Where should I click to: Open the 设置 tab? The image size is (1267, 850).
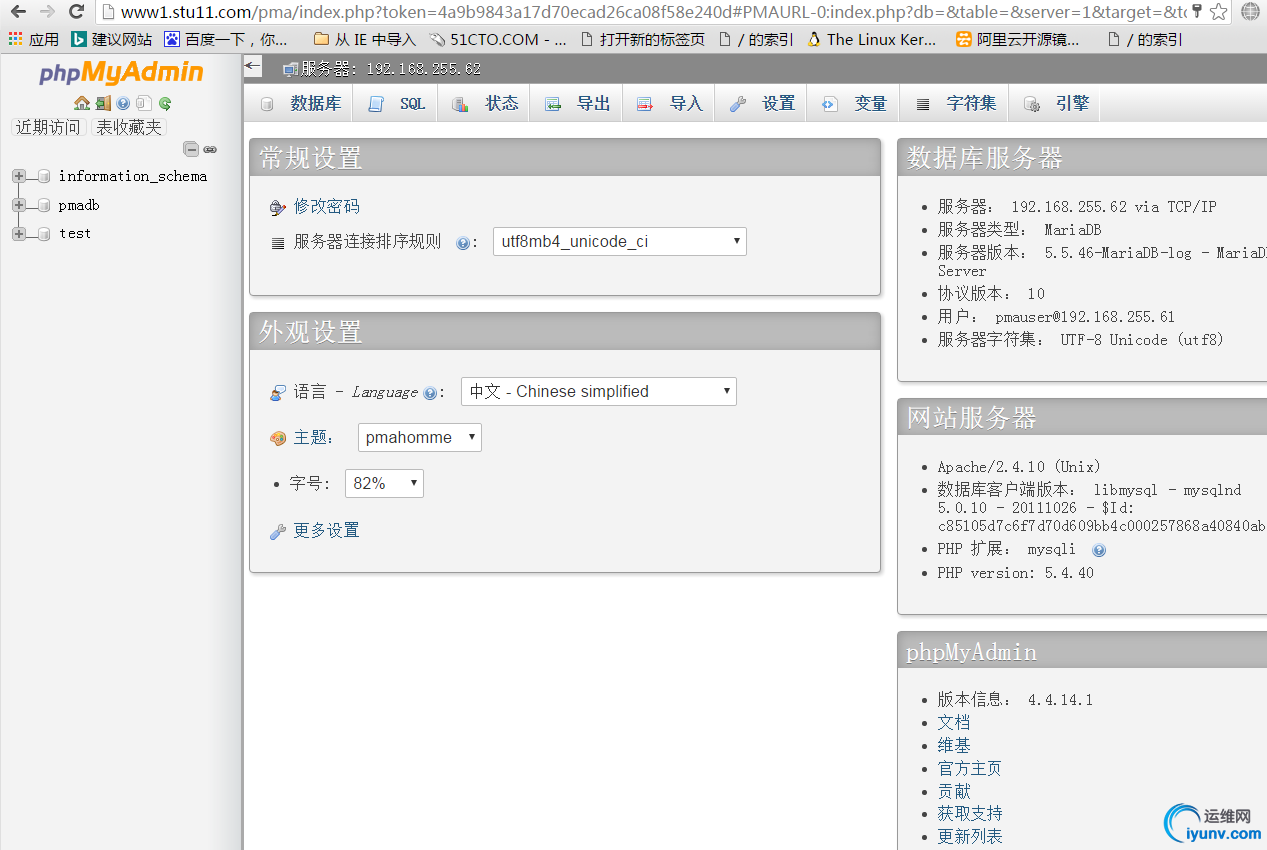coord(761,104)
